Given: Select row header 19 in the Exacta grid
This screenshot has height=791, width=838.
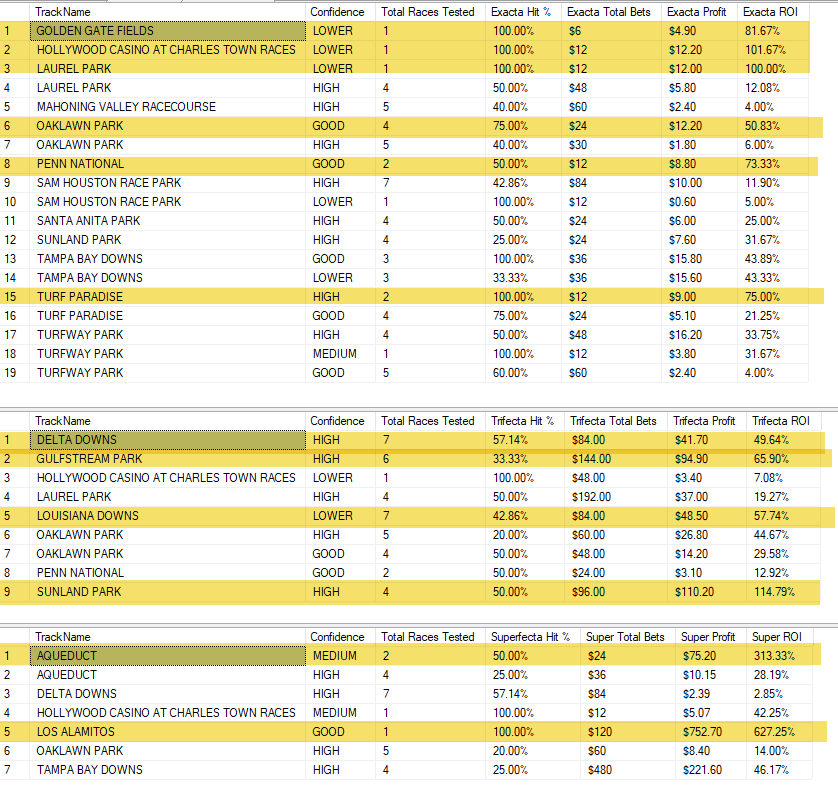Looking at the screenshot, I should pos(14,373).
